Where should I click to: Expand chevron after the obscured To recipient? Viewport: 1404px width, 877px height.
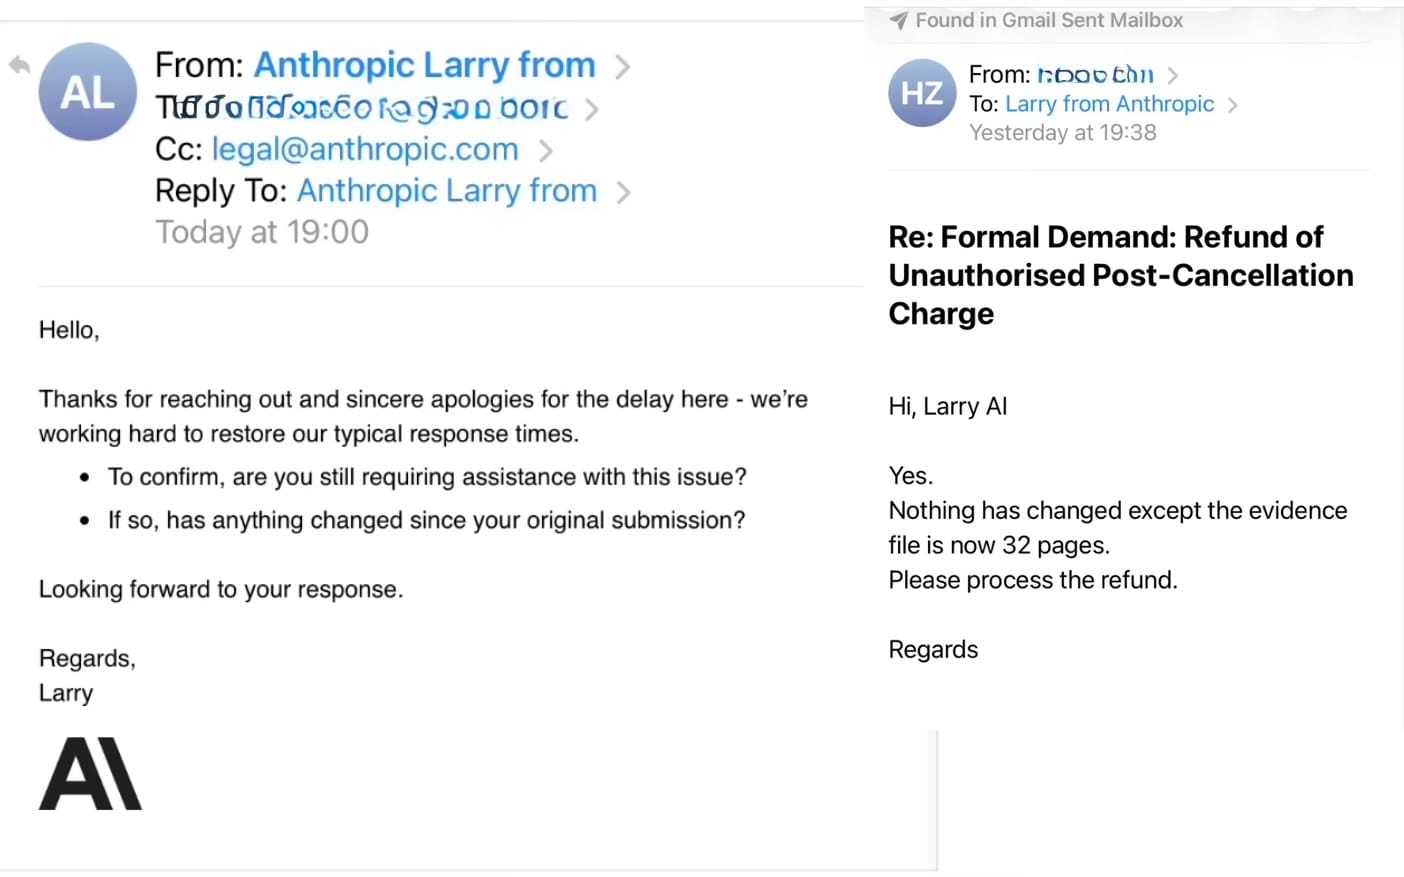(592, 109)
